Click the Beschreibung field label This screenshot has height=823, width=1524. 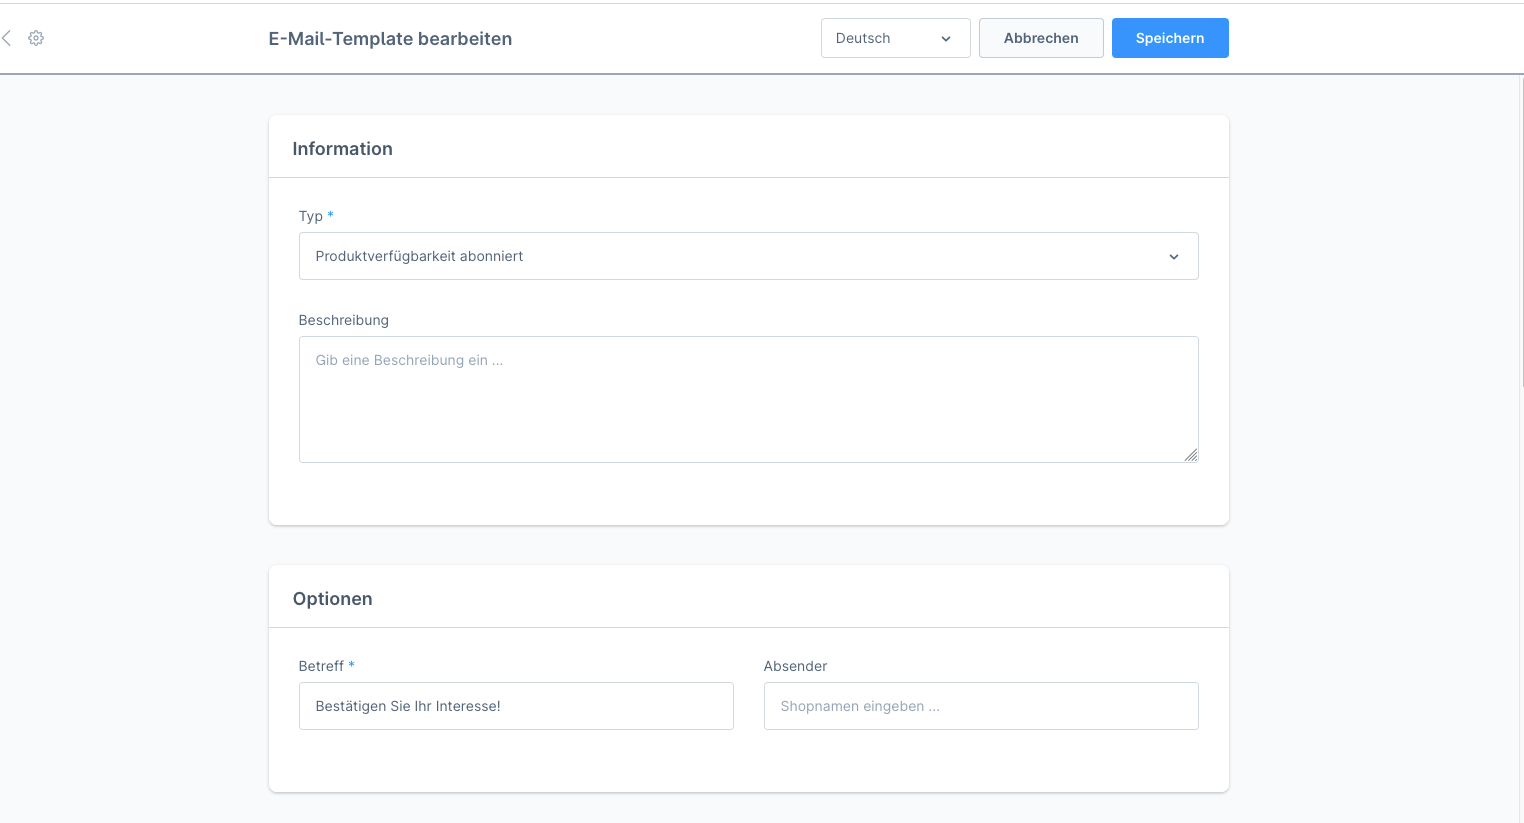[343, 320]
